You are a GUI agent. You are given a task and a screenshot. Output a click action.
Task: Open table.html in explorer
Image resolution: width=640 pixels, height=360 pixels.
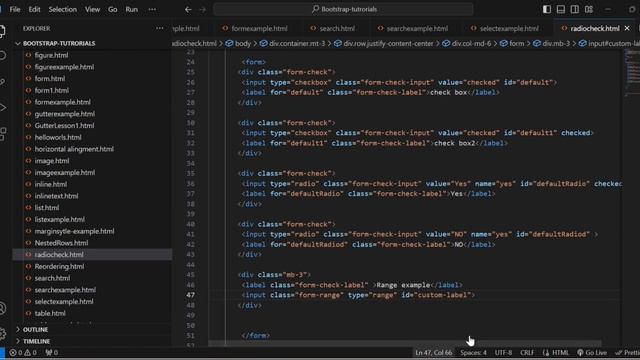coord(92,313)
